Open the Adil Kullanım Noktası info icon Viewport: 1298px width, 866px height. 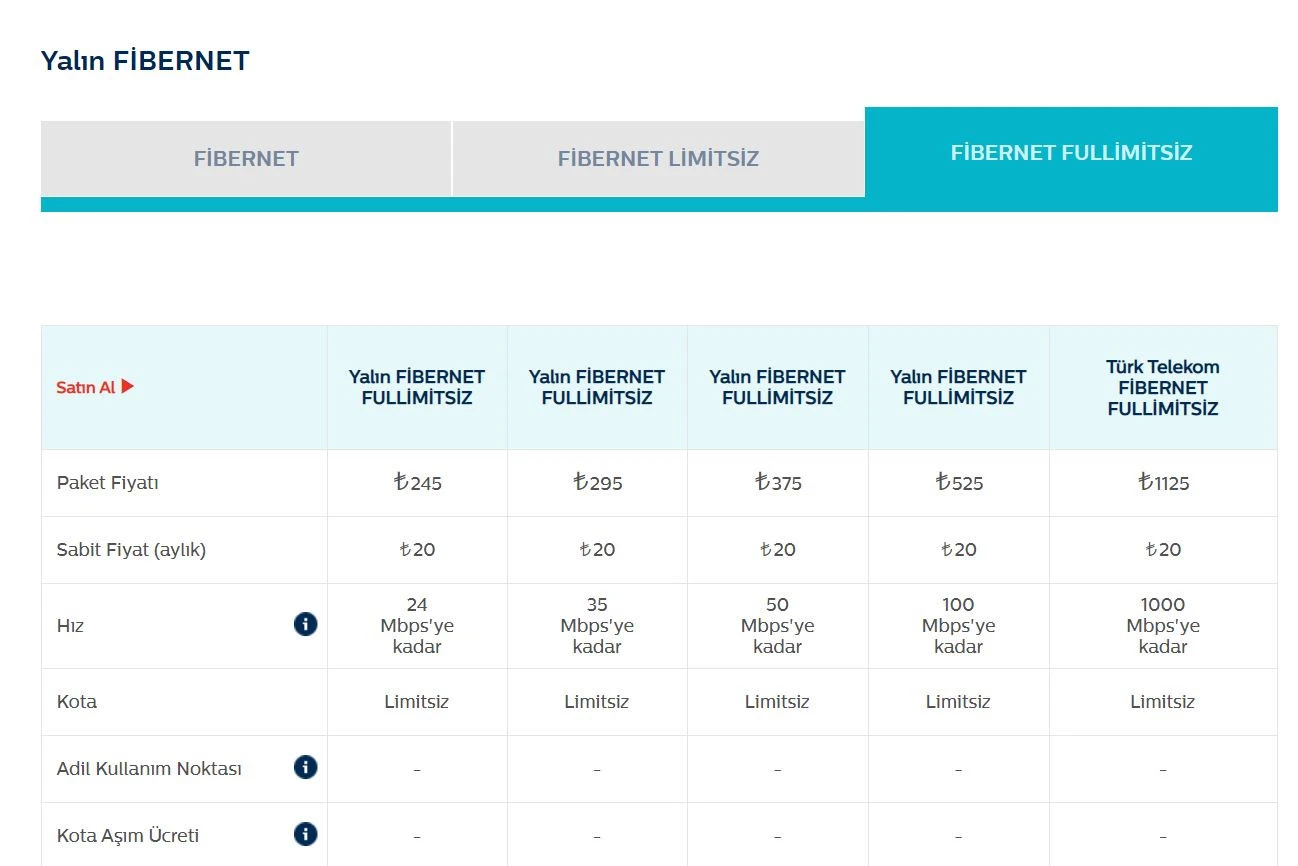(305, 768)
